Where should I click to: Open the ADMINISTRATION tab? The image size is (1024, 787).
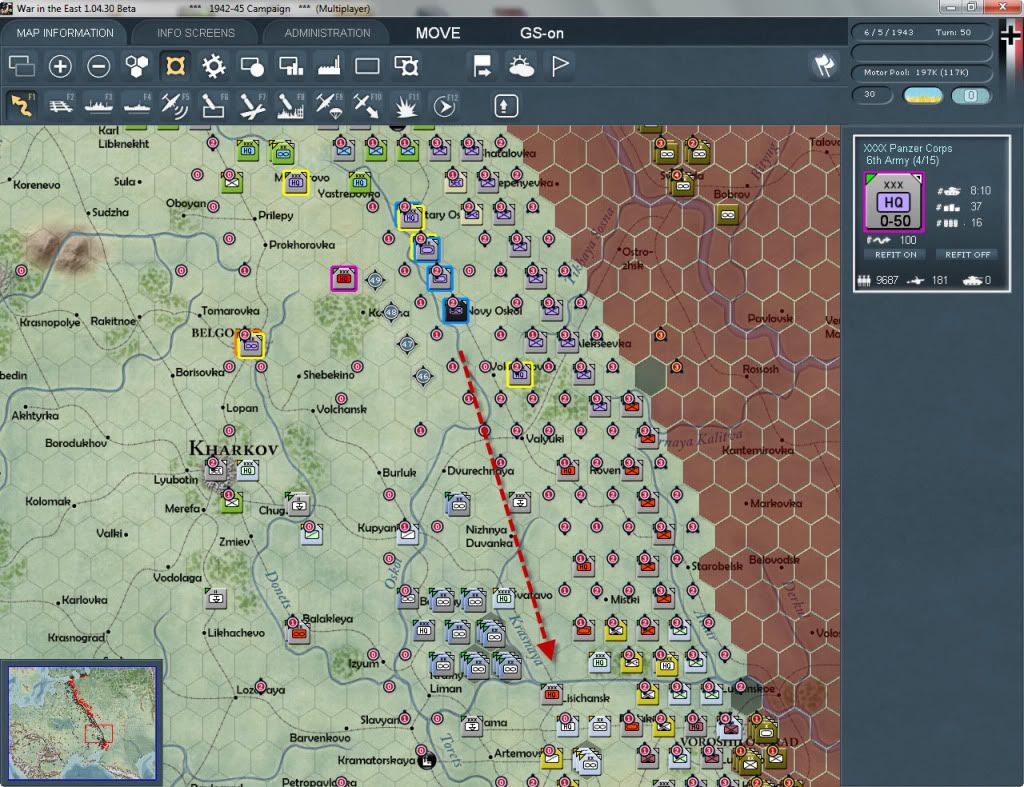click(x=327, y=33)
